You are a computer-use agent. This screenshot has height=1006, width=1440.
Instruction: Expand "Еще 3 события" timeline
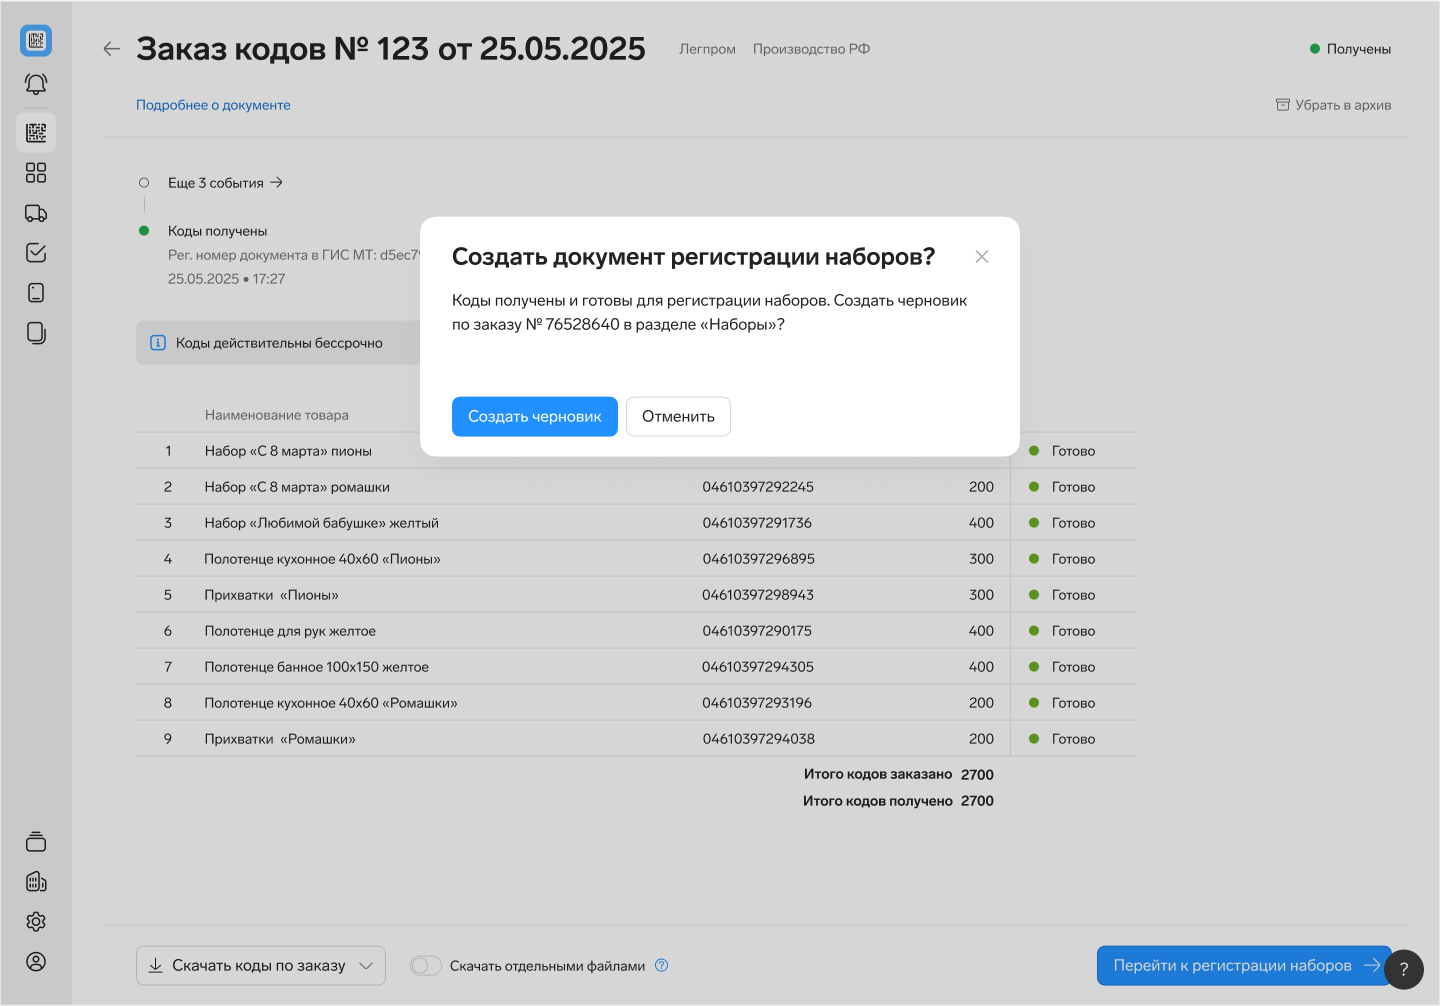click(x=225, y=183)
